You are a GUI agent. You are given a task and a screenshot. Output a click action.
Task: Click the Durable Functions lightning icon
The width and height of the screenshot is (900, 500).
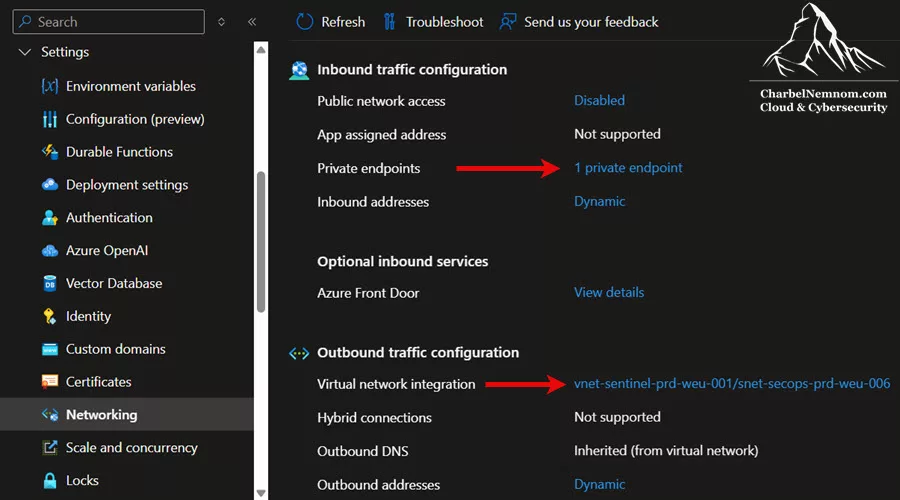[x=50, y=152]
